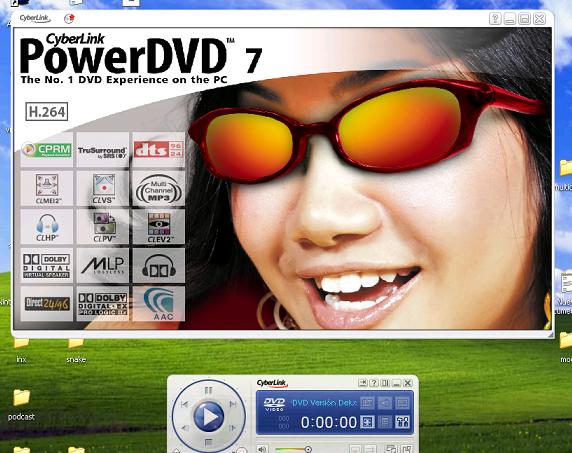Pause playback on the control wheel
Viewport: 572px width, 453px height.
point(208,390)
